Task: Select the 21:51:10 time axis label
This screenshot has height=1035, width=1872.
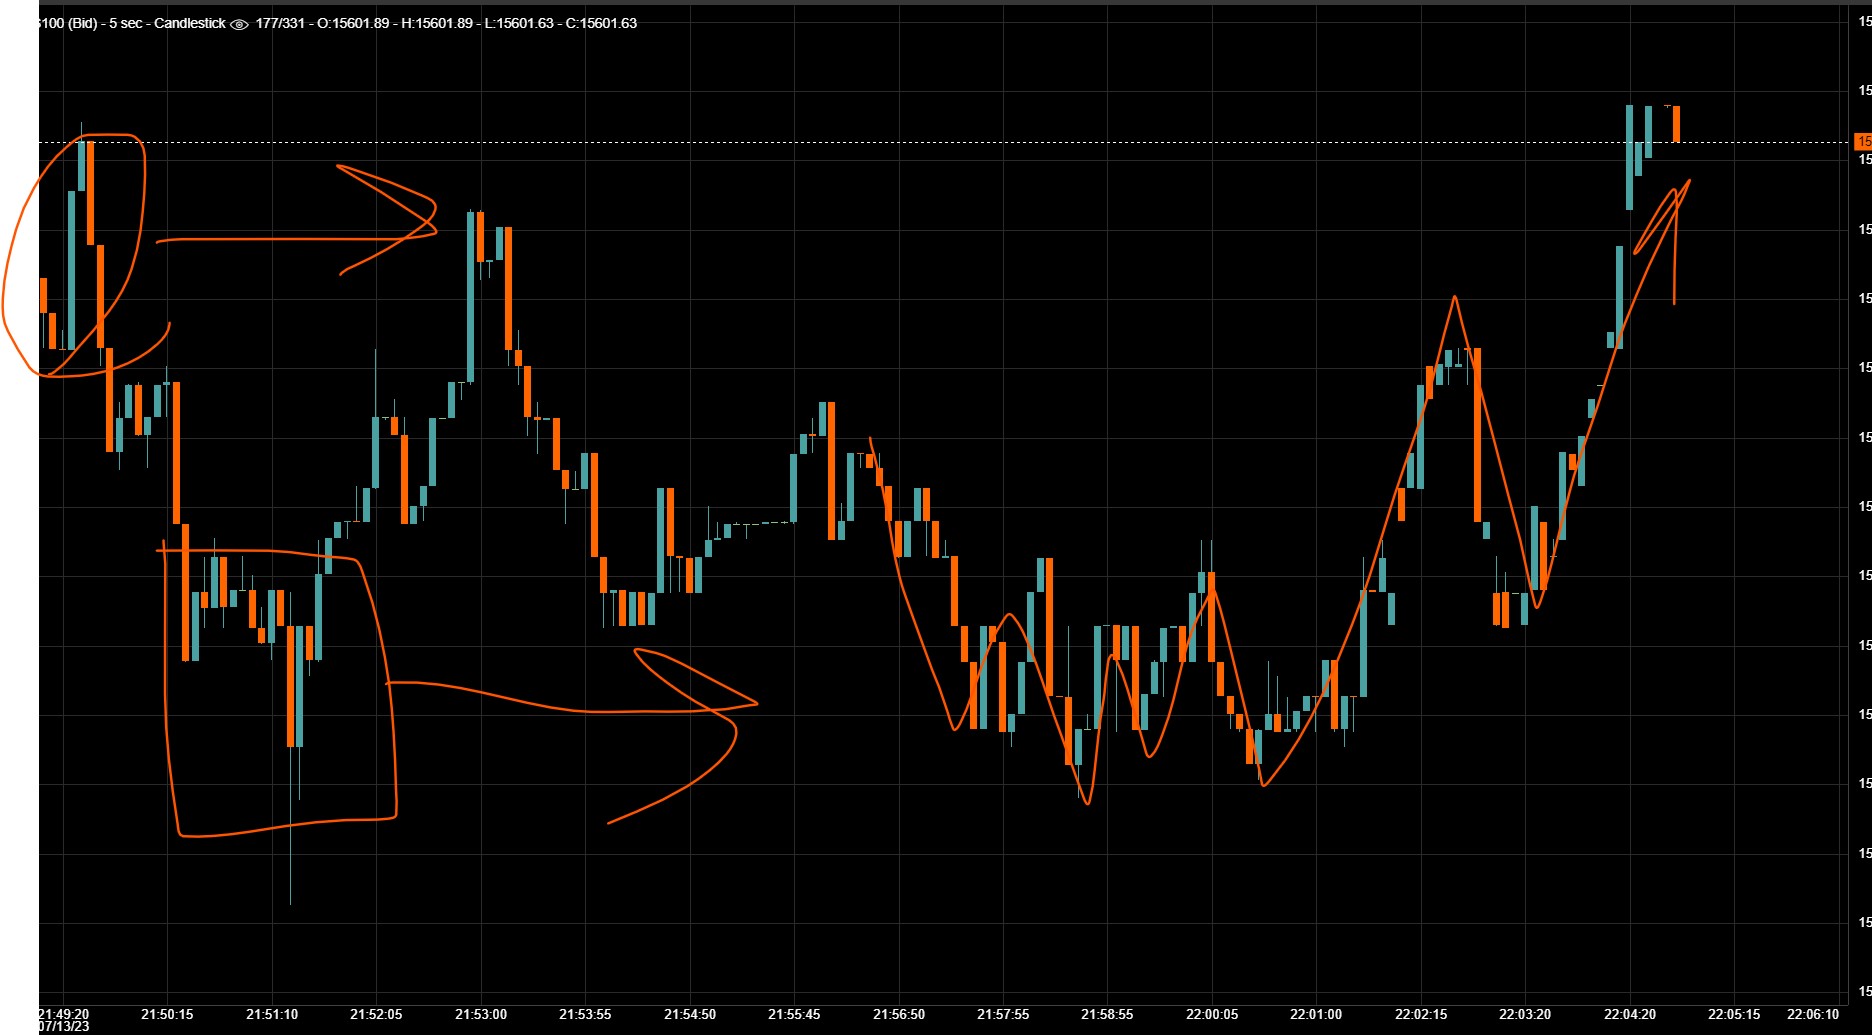Action: pos(272,1014)
